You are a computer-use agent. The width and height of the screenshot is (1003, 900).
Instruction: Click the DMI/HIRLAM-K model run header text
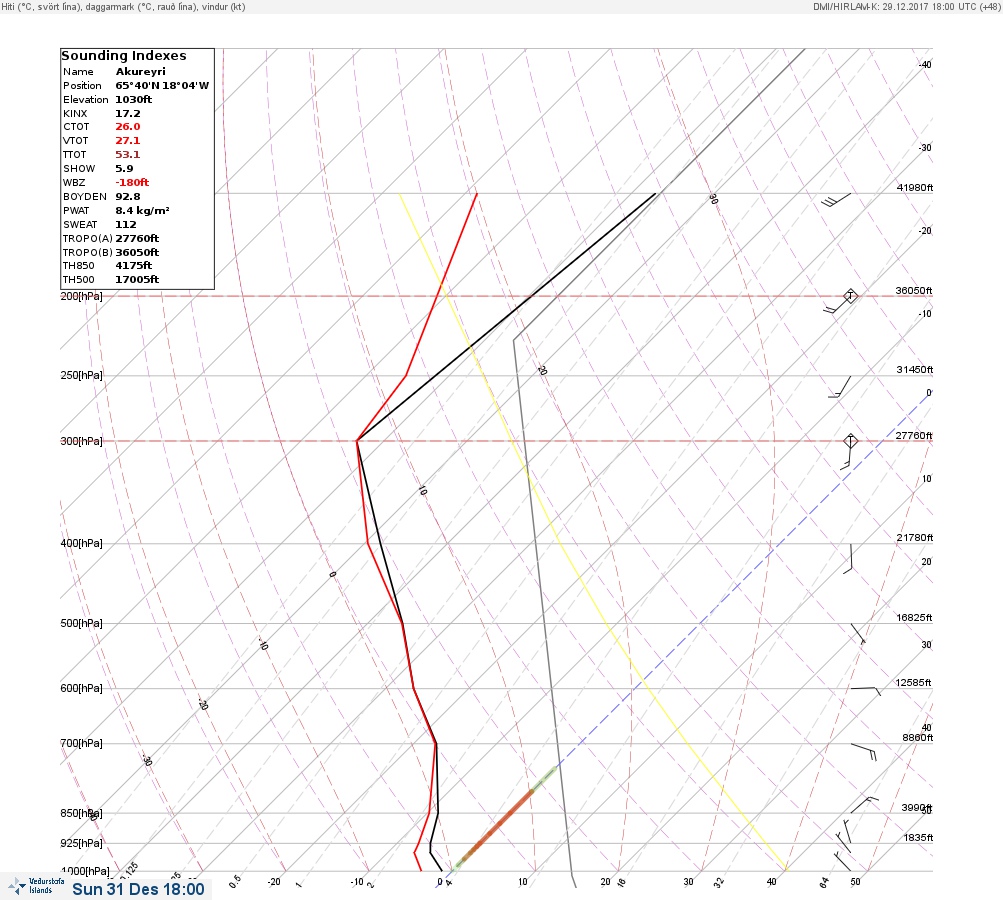906,6
